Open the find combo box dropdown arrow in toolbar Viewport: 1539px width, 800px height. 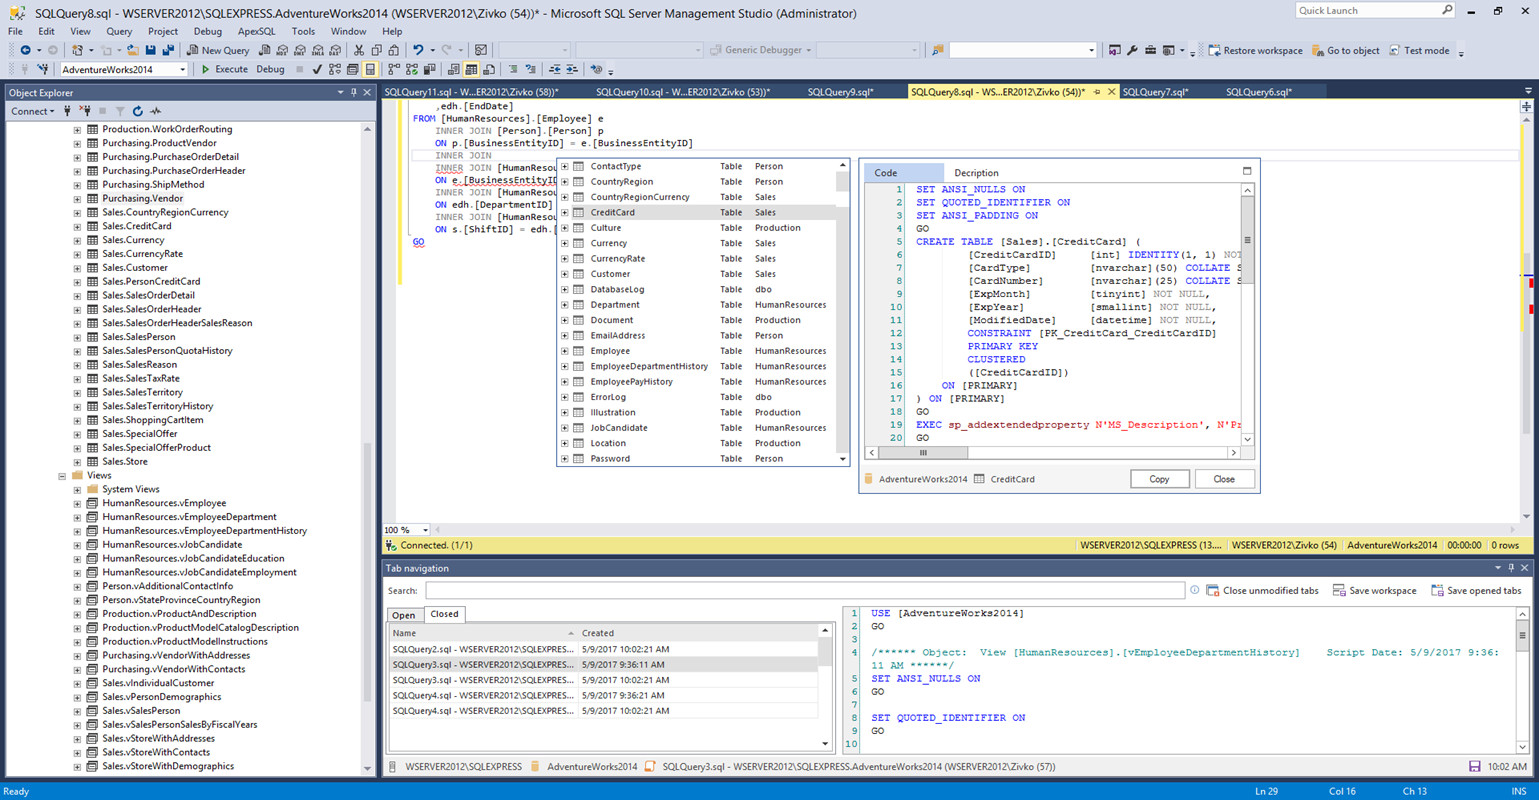coord(1091,50)
